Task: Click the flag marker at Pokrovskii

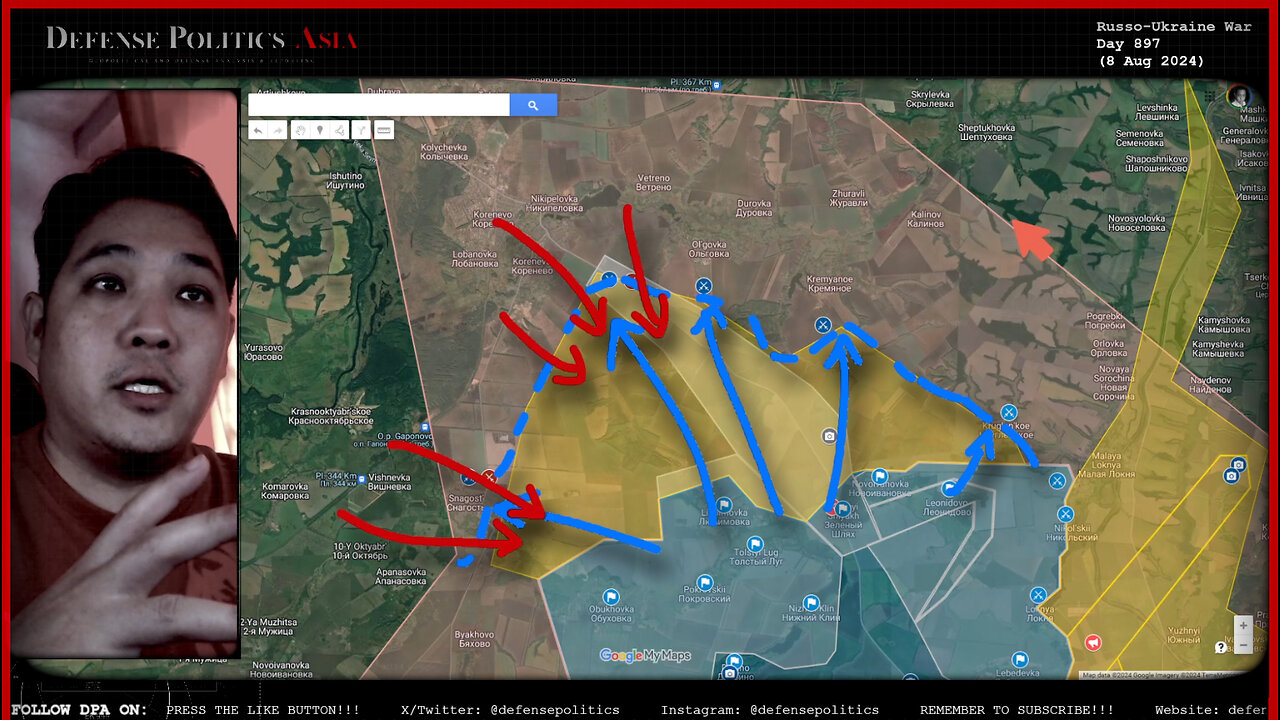Action: coord(704,582)
